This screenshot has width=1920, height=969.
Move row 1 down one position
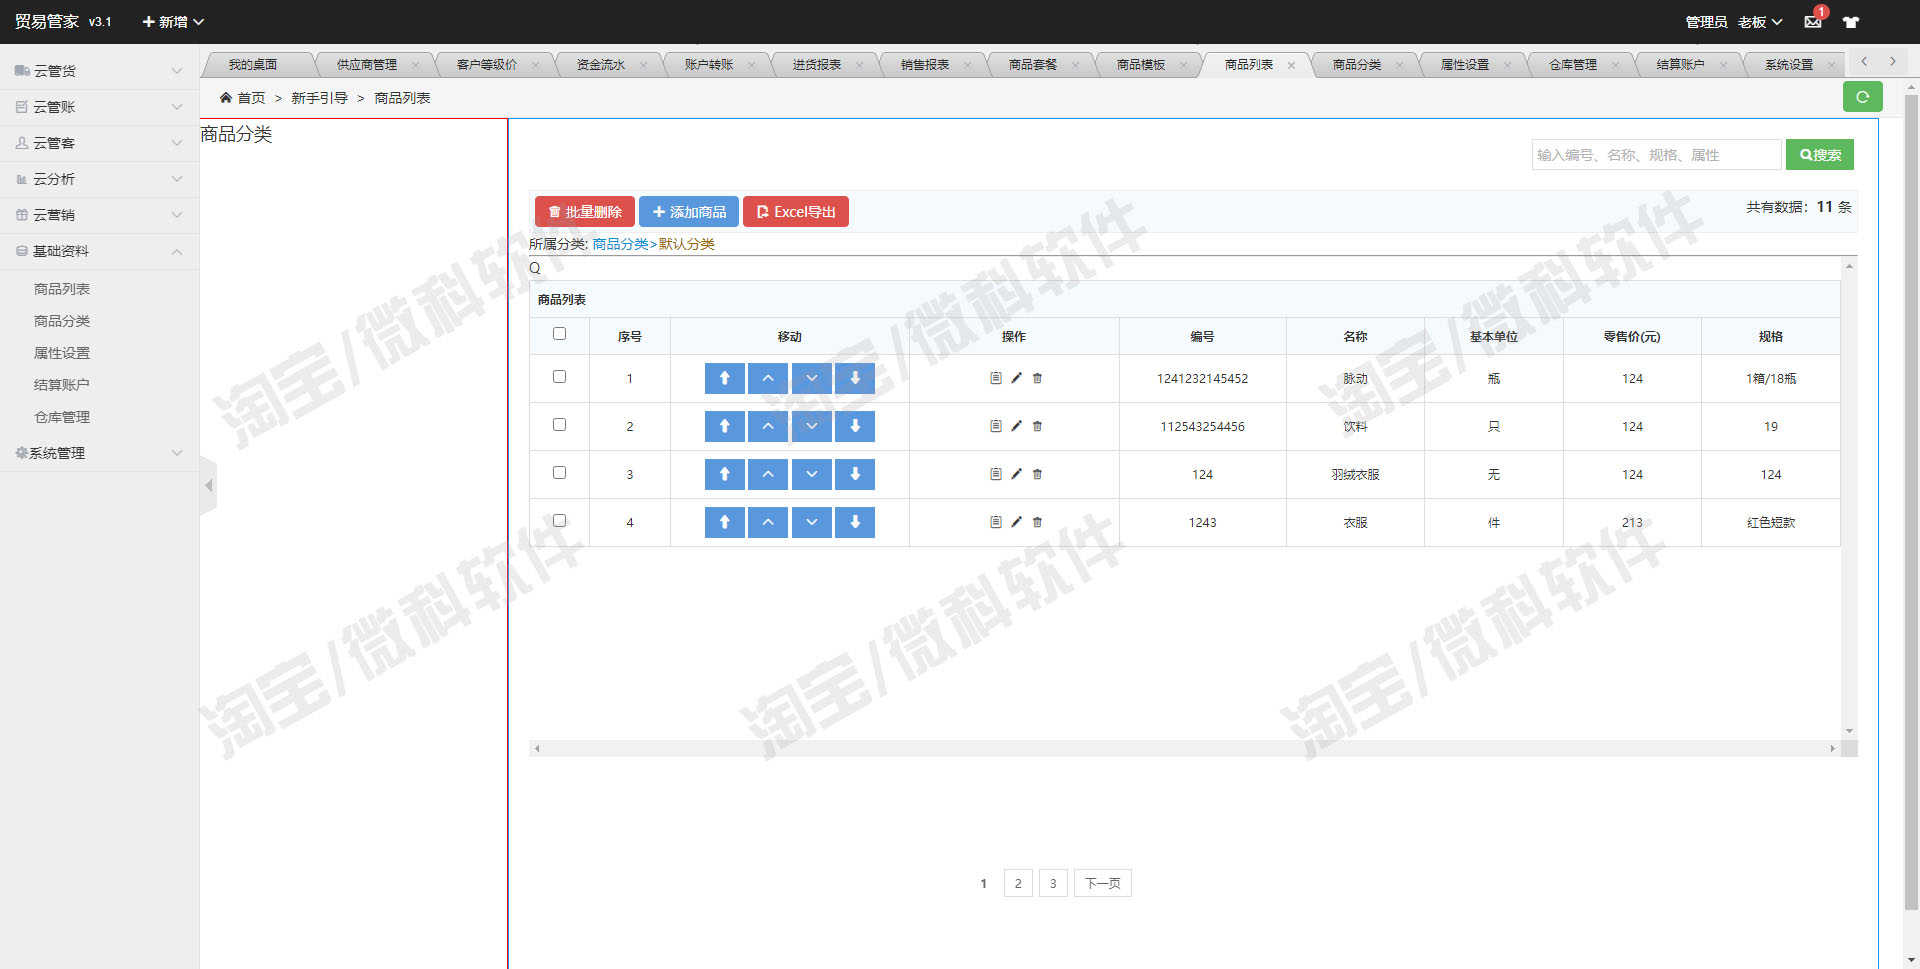(x=811, y=378)
